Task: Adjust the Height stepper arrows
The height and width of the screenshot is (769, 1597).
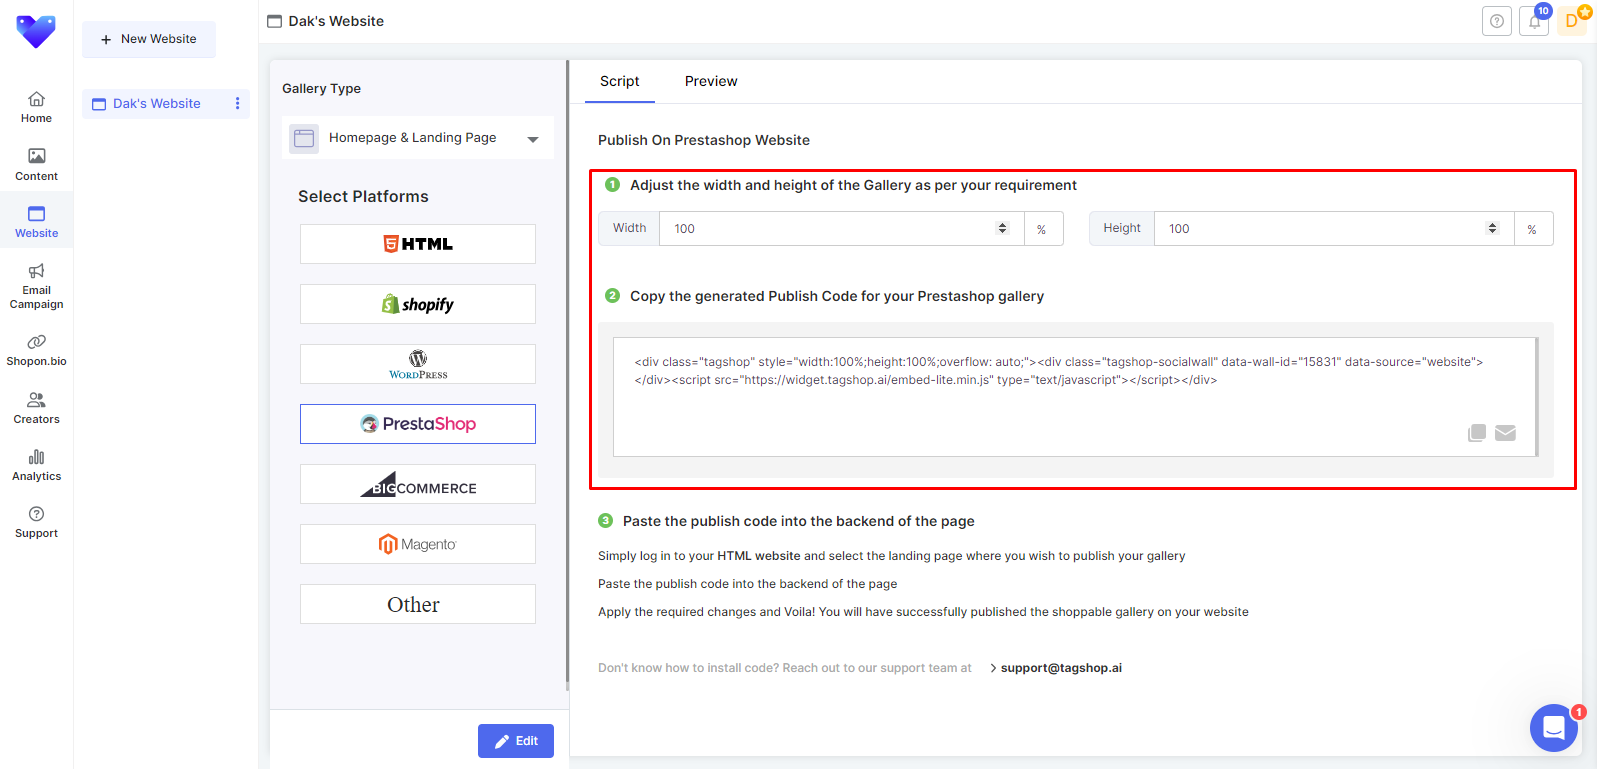Action: pos(1493,228)
